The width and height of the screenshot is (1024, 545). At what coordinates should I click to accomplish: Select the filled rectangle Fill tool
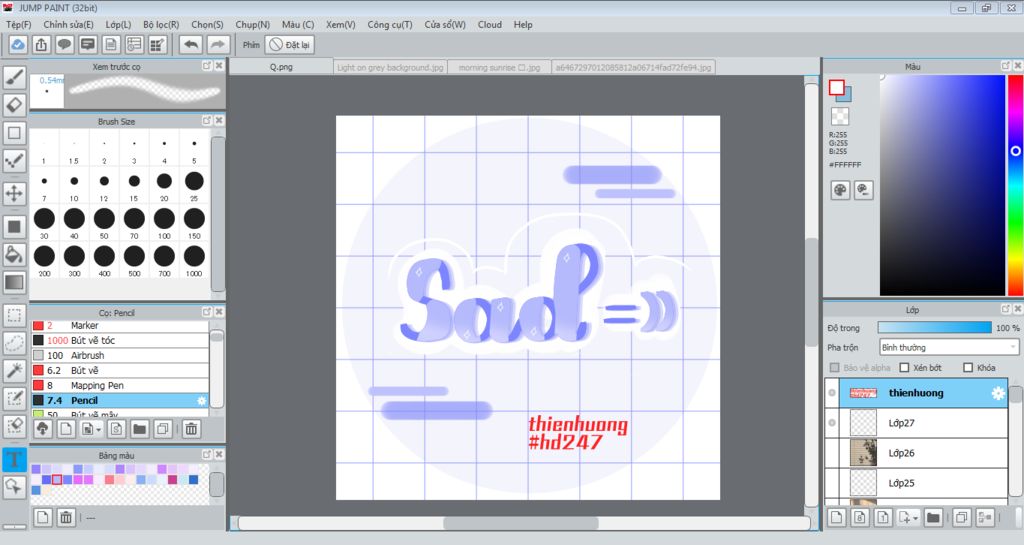pos(14,226)
